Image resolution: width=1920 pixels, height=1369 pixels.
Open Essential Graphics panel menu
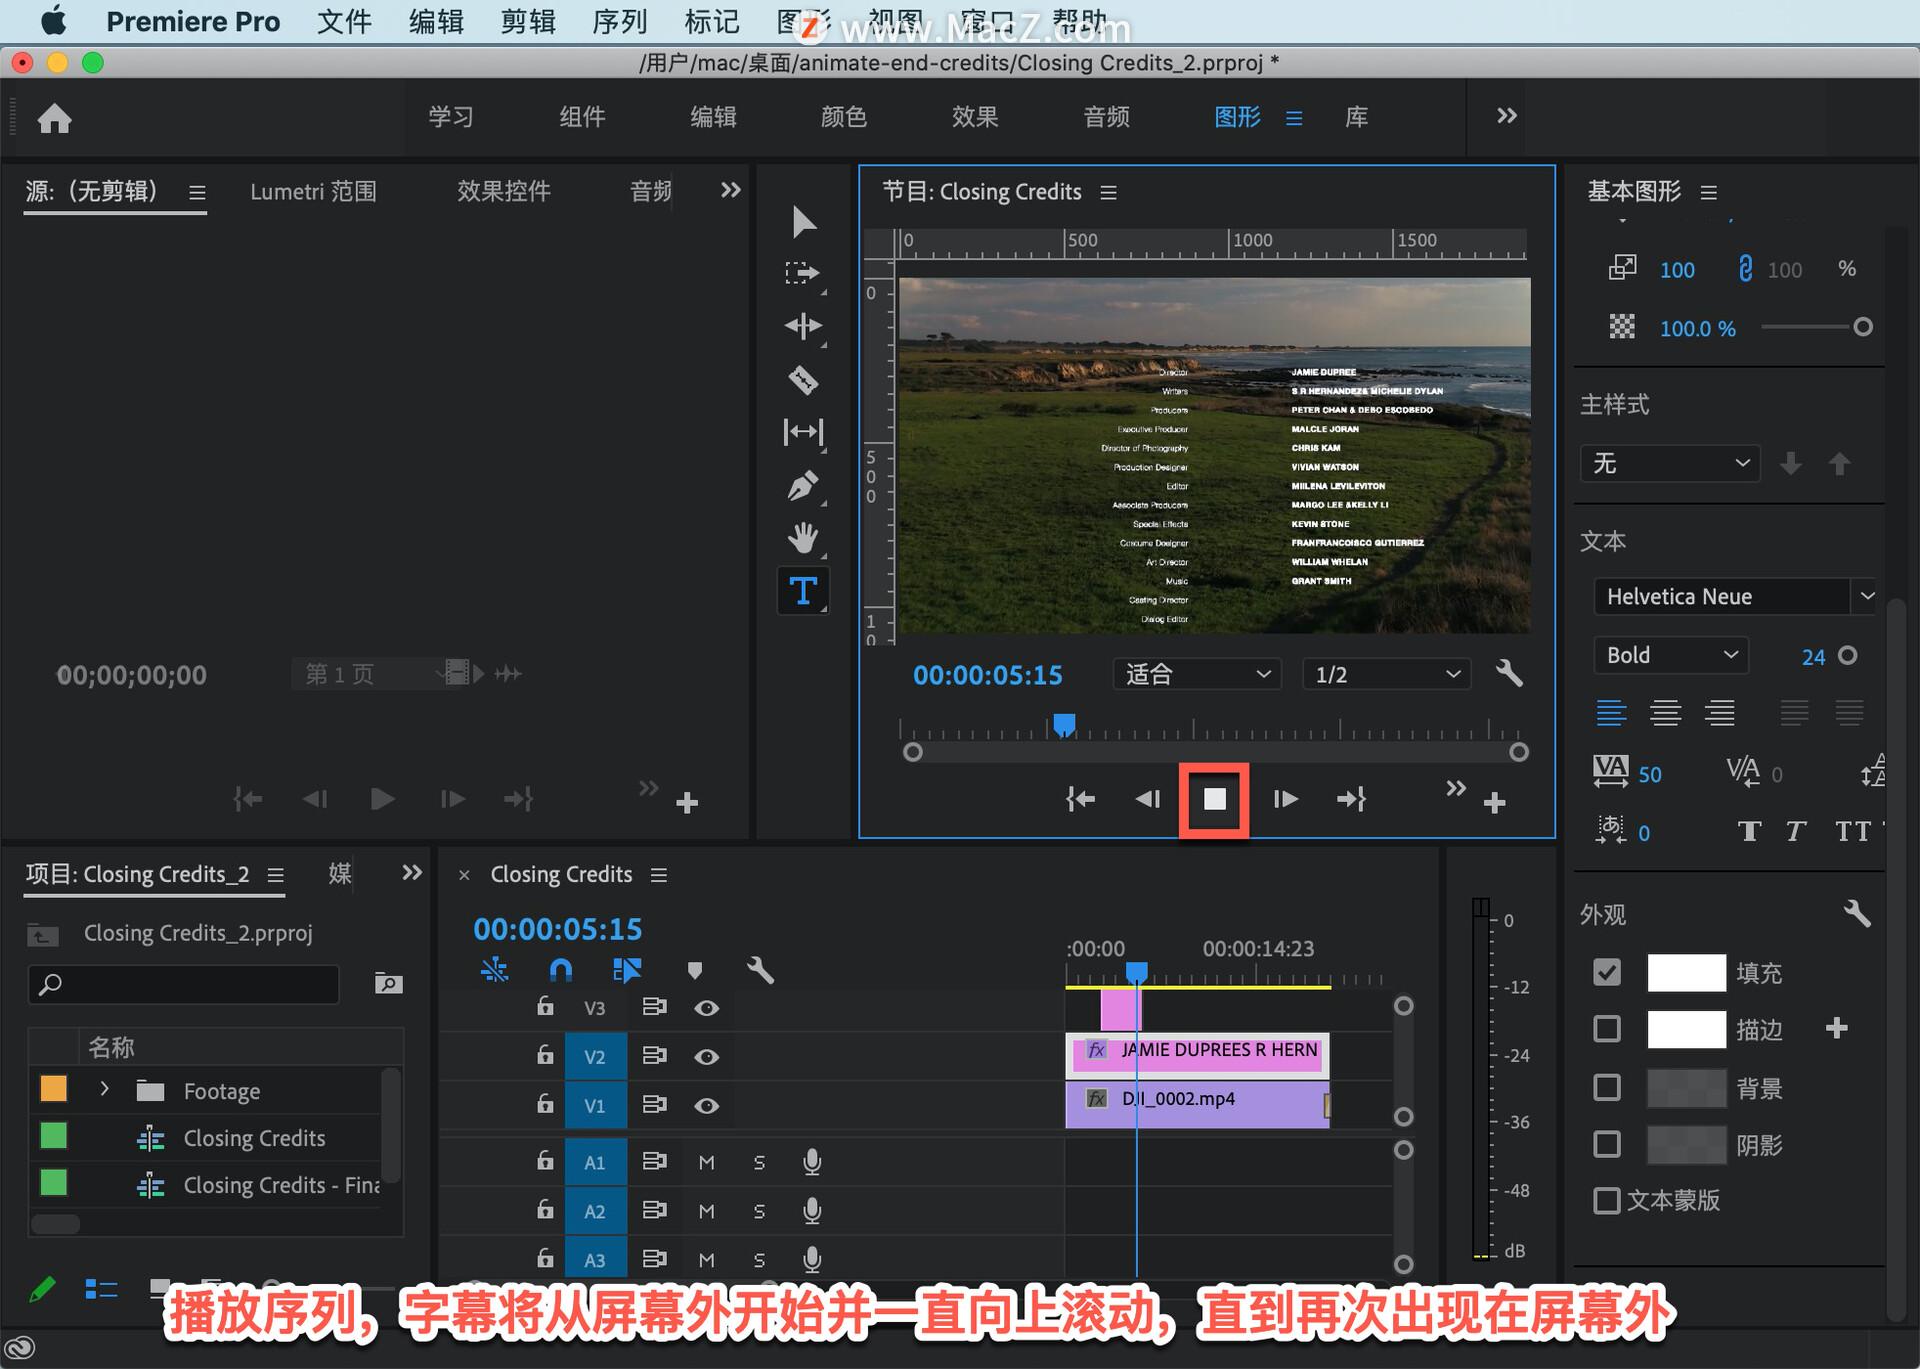point(1708,192)
